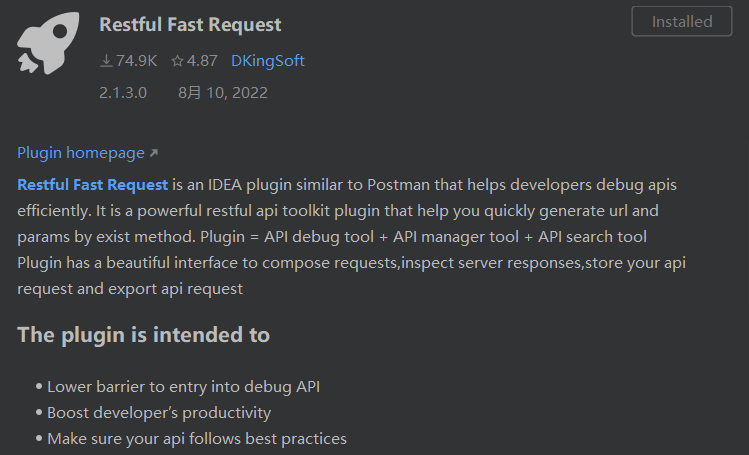Click bullet Make sure your api follows best practices

pyautogui.click(x=197, y=439)
